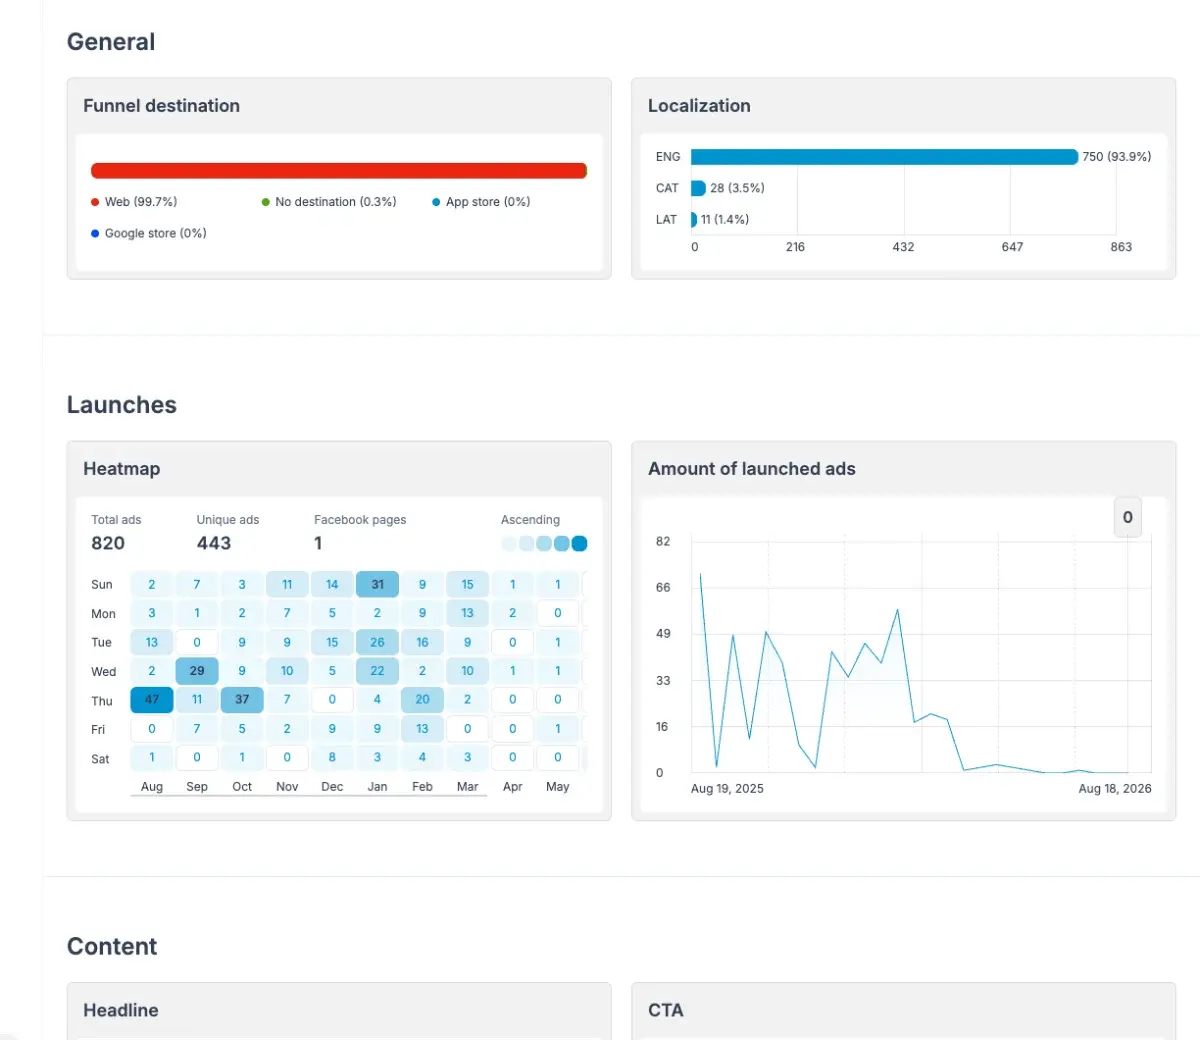
Task: Click the 11 (1.4%) value label
Action: pyautogui.click(x=725, y=219)
